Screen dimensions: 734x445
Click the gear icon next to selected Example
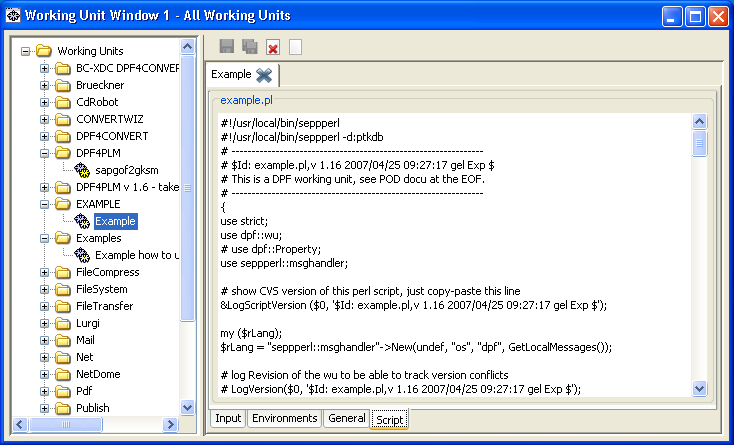coord(82,221)
